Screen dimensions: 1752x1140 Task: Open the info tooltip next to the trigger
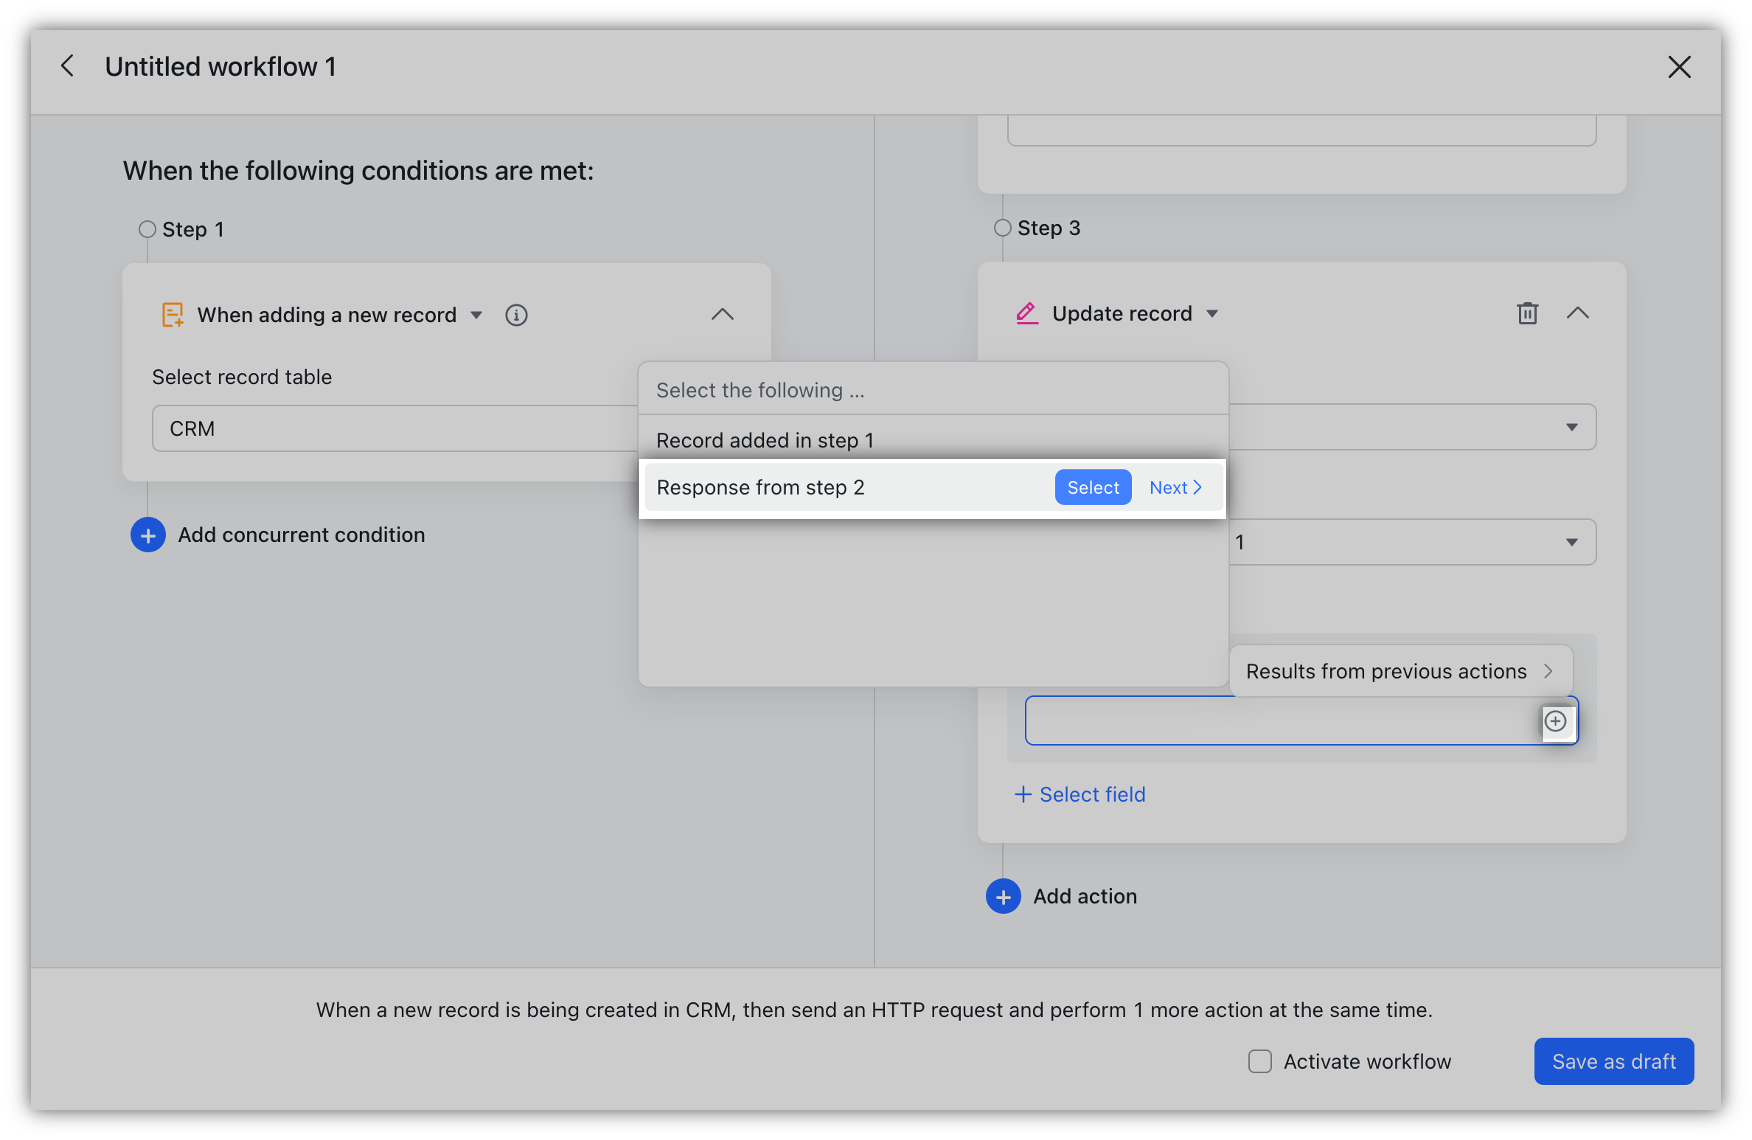click(516, 314)
